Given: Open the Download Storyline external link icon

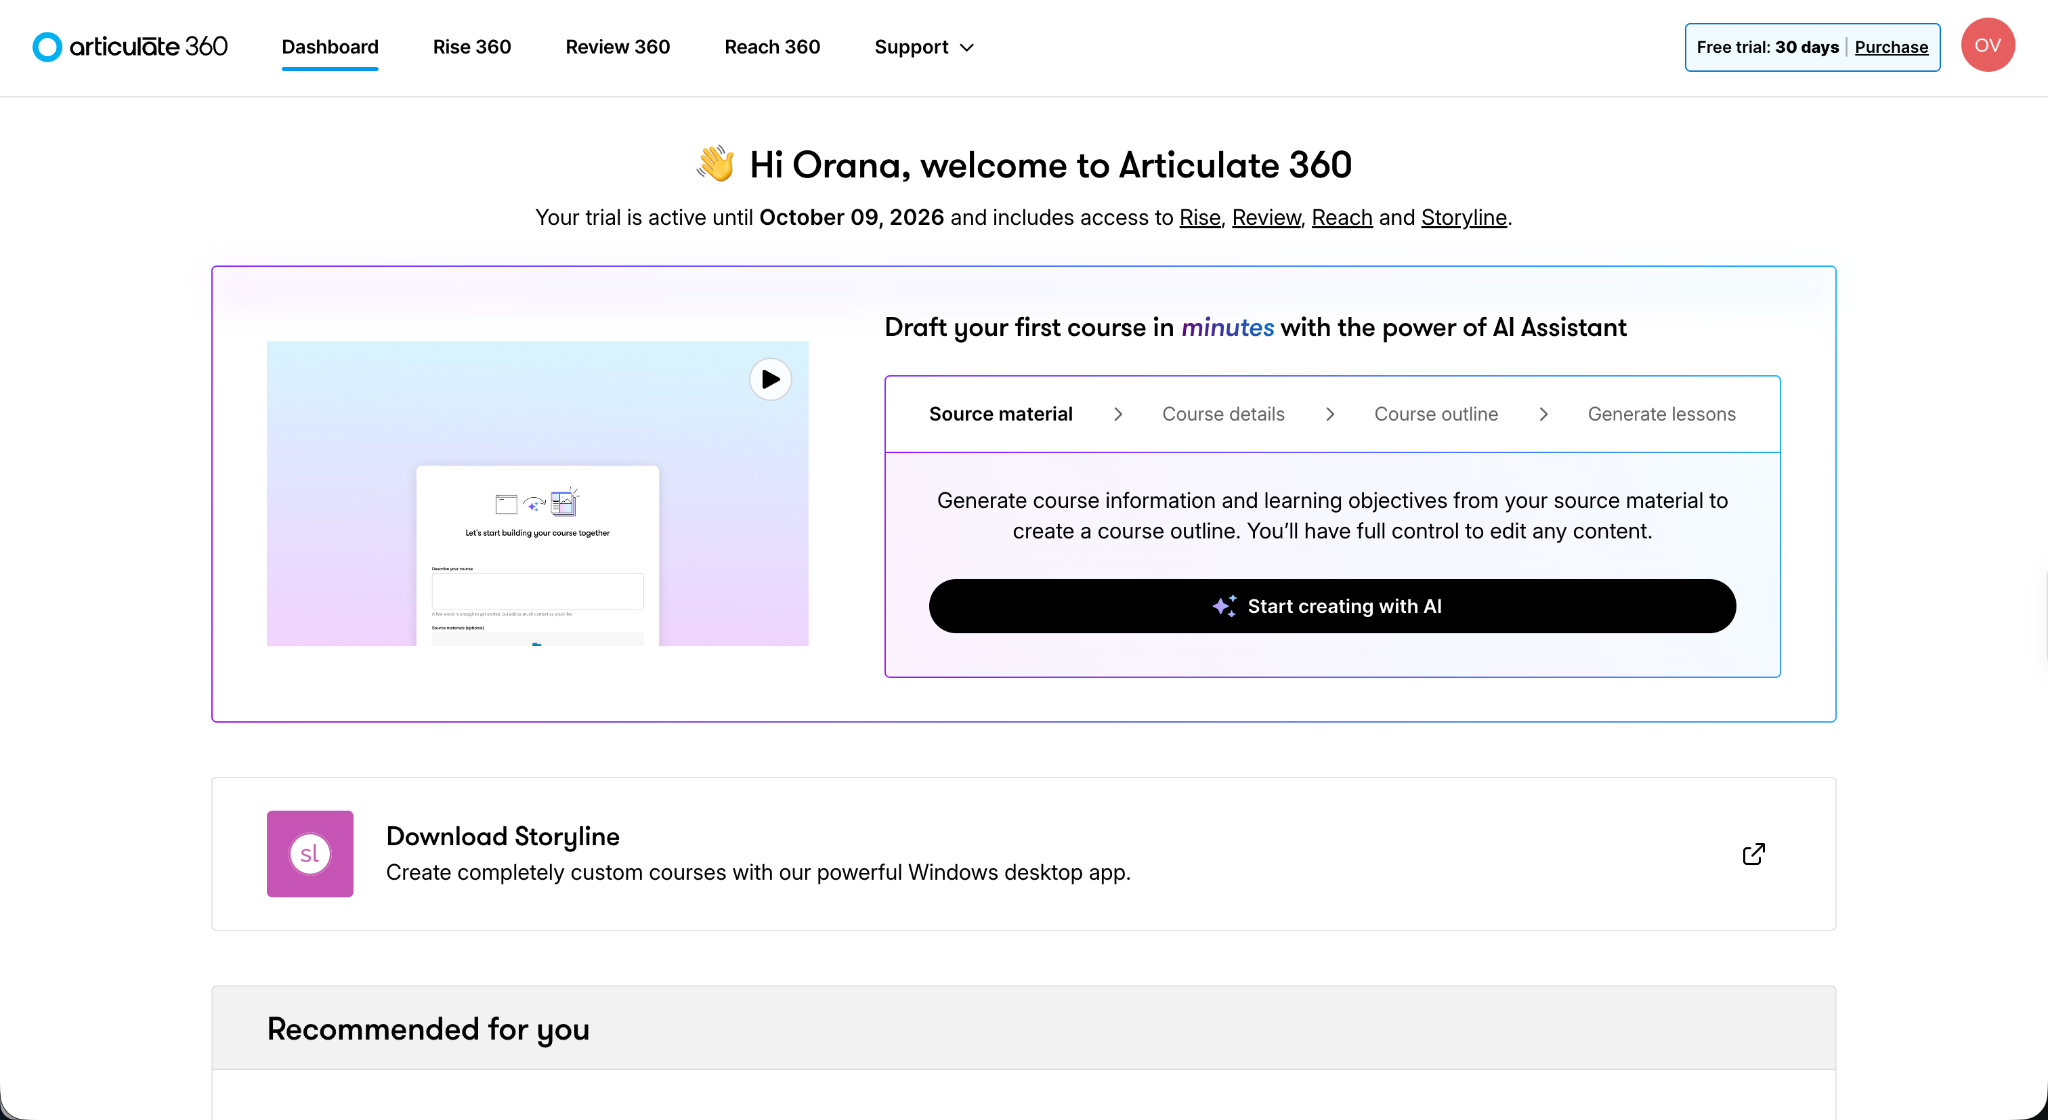Looking at the screenshot, I should (x=1753, y=854).
